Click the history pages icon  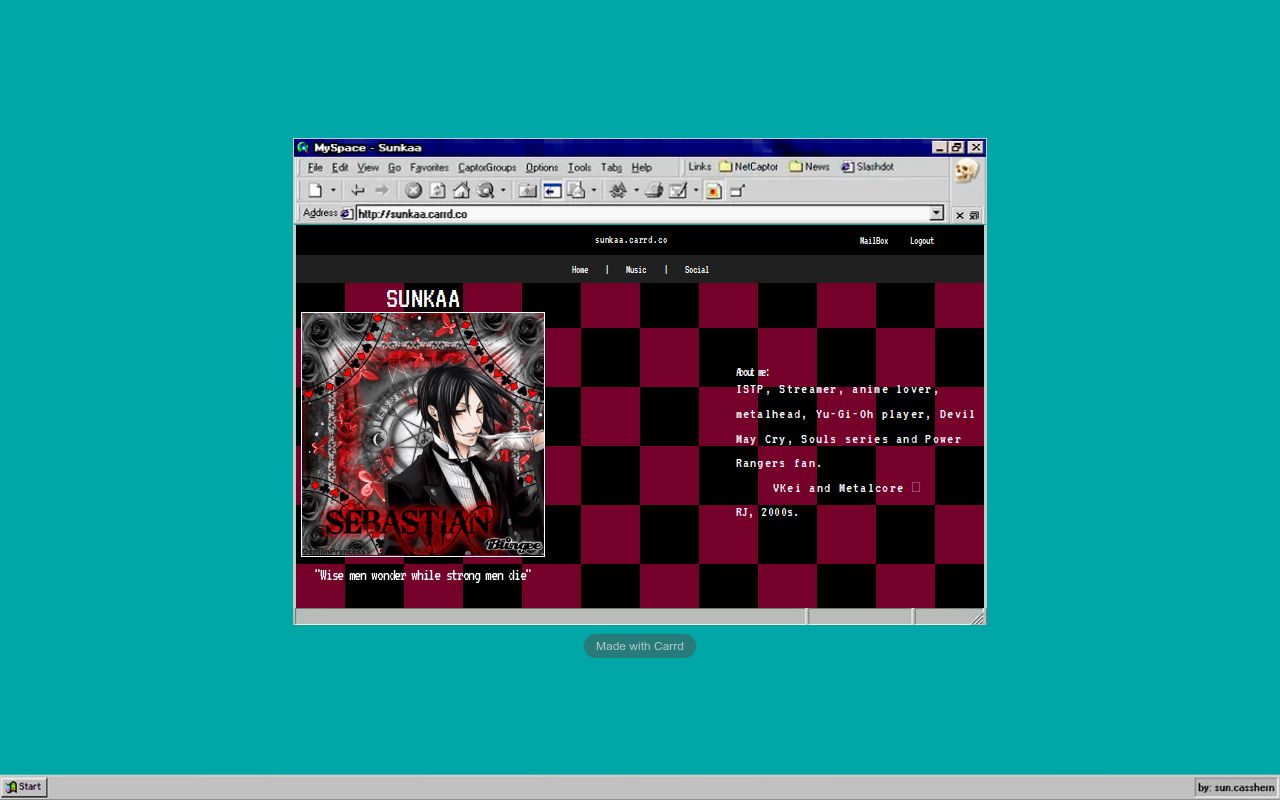tap(576, 190)
